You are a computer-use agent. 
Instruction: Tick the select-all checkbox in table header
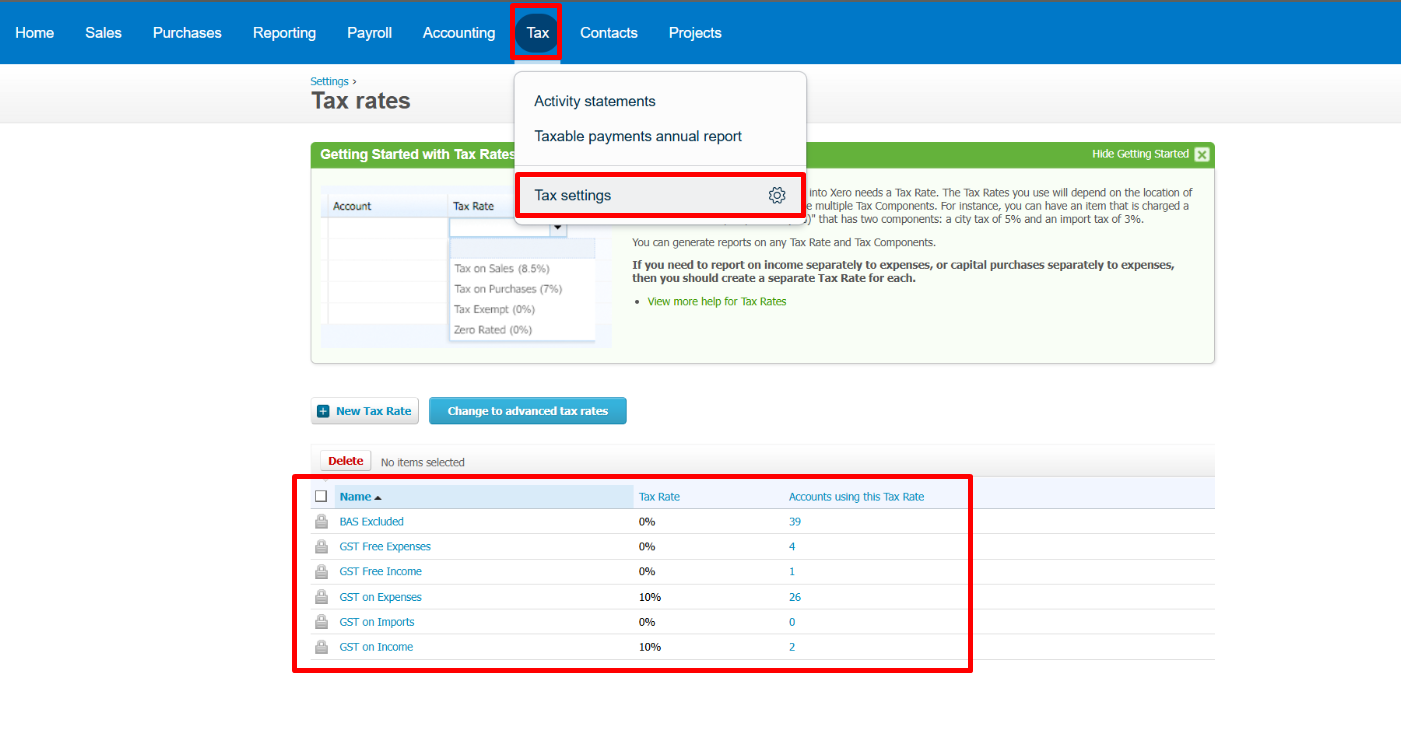pos(321,496)
